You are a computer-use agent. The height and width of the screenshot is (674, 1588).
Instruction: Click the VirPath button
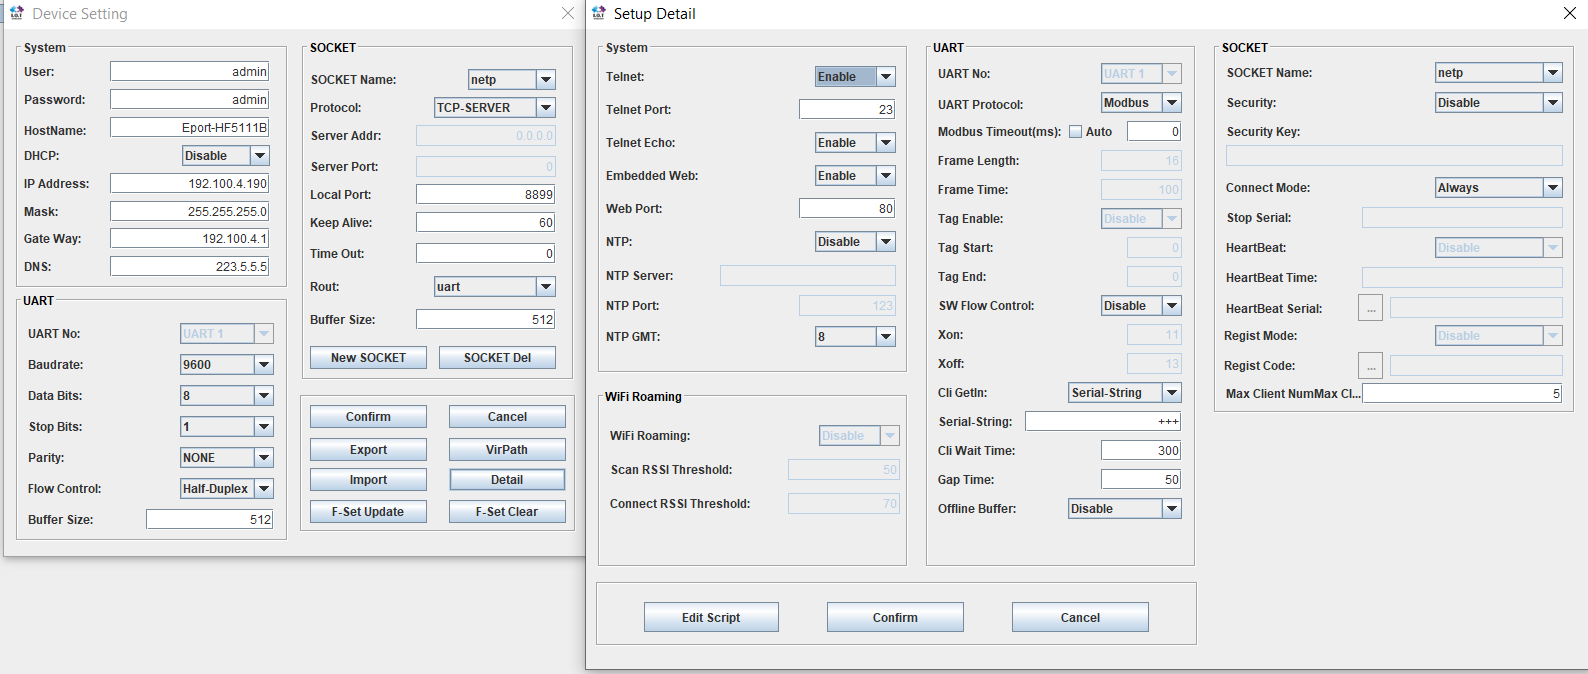(x=507, y=450)
